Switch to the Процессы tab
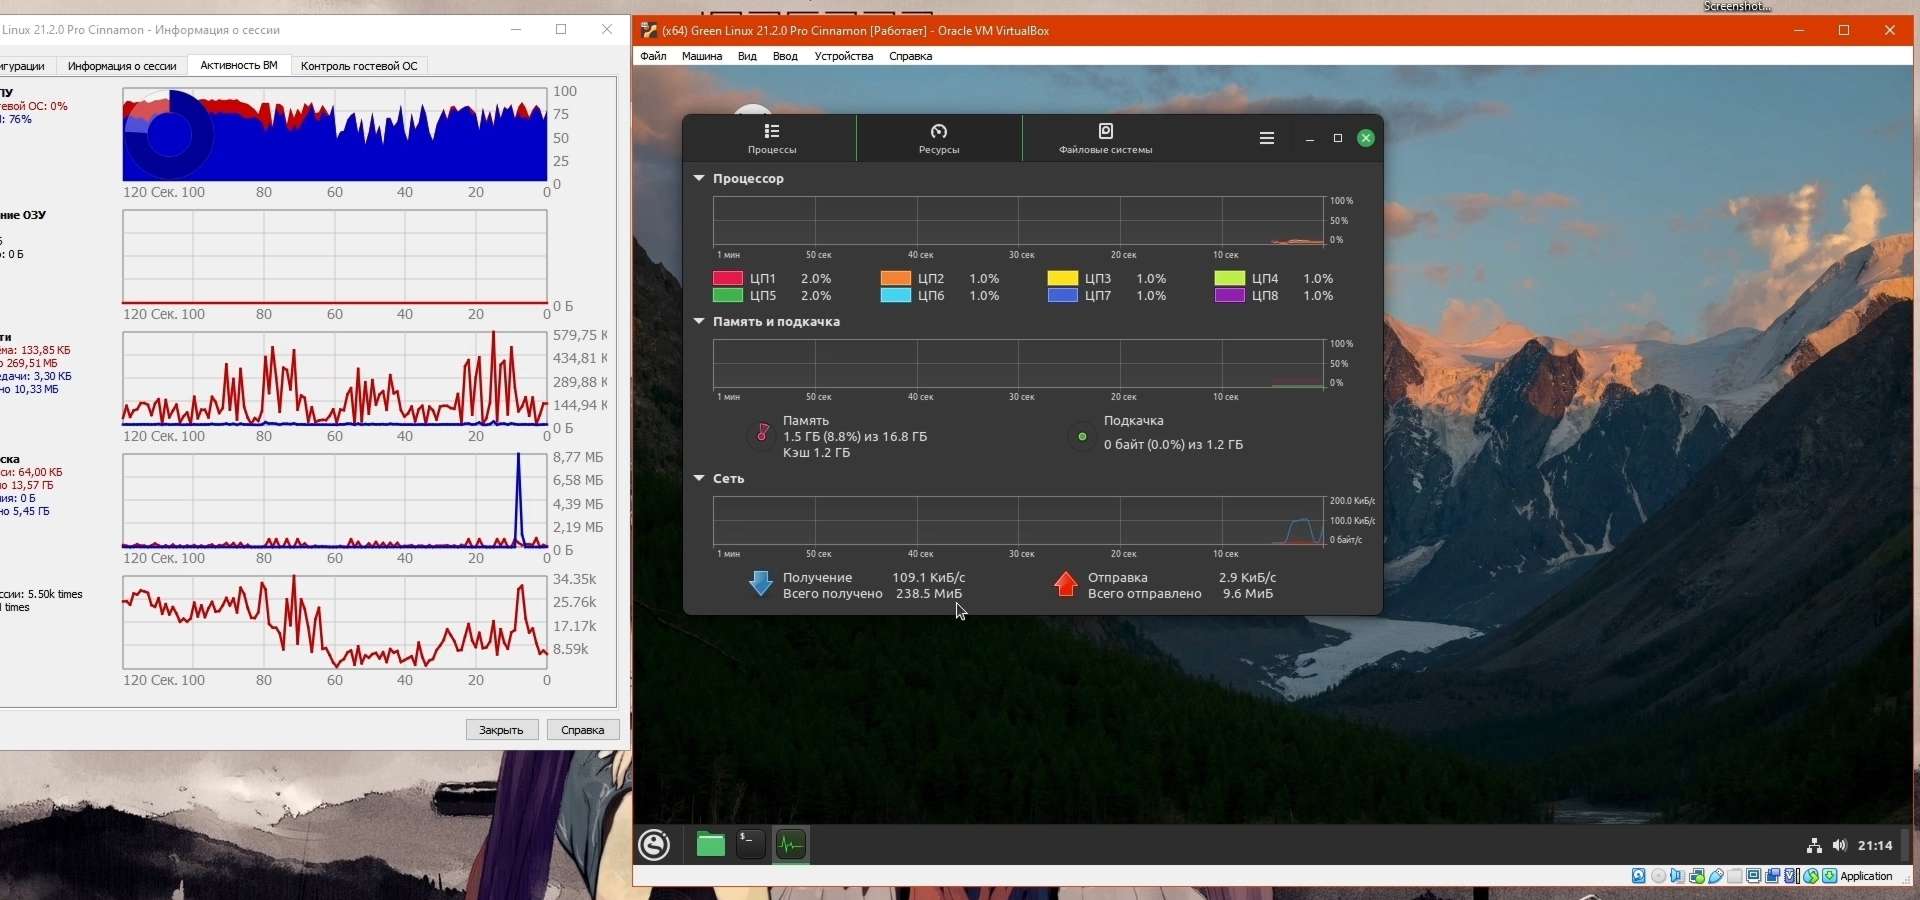The height and width of the screenshot is (900, 1920). [772, 138]
